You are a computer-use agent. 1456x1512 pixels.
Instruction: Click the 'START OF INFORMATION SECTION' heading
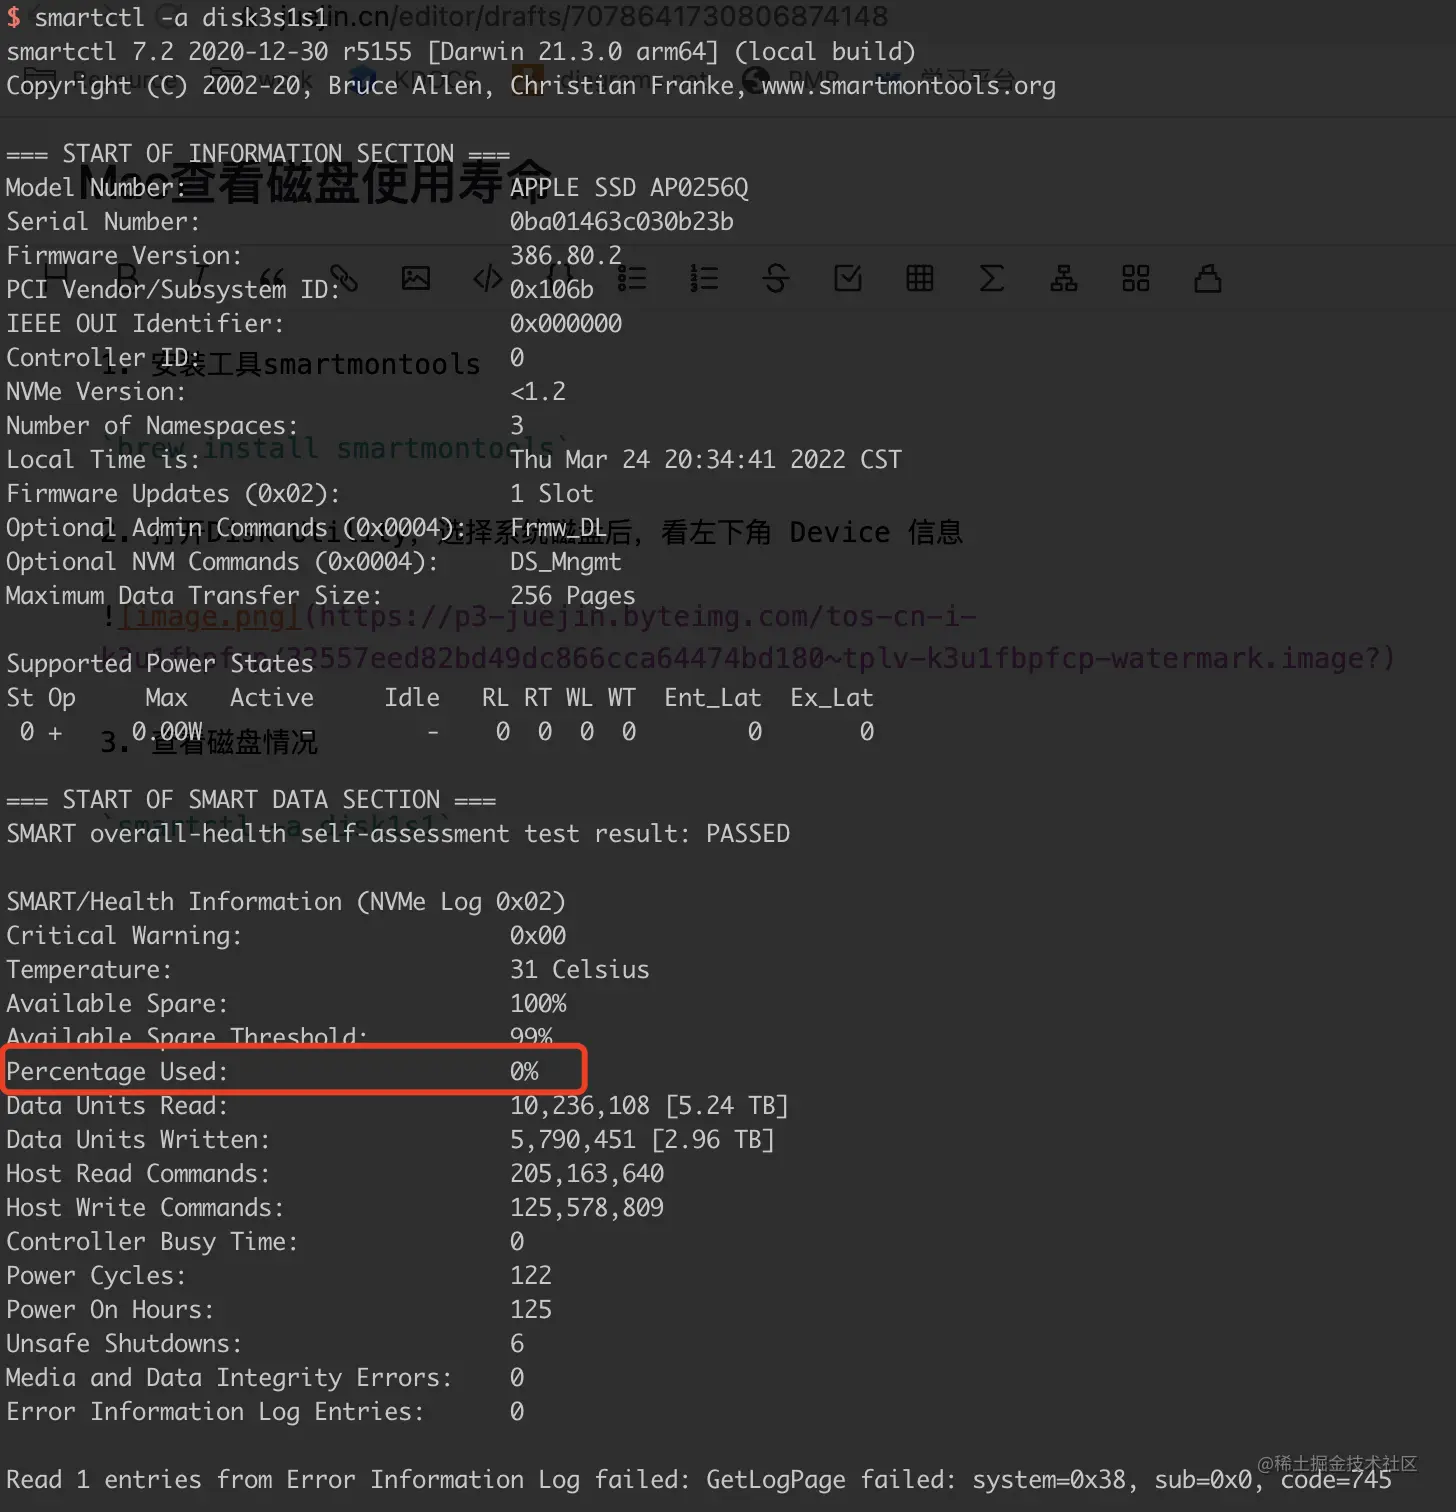[x=258, y=153]
